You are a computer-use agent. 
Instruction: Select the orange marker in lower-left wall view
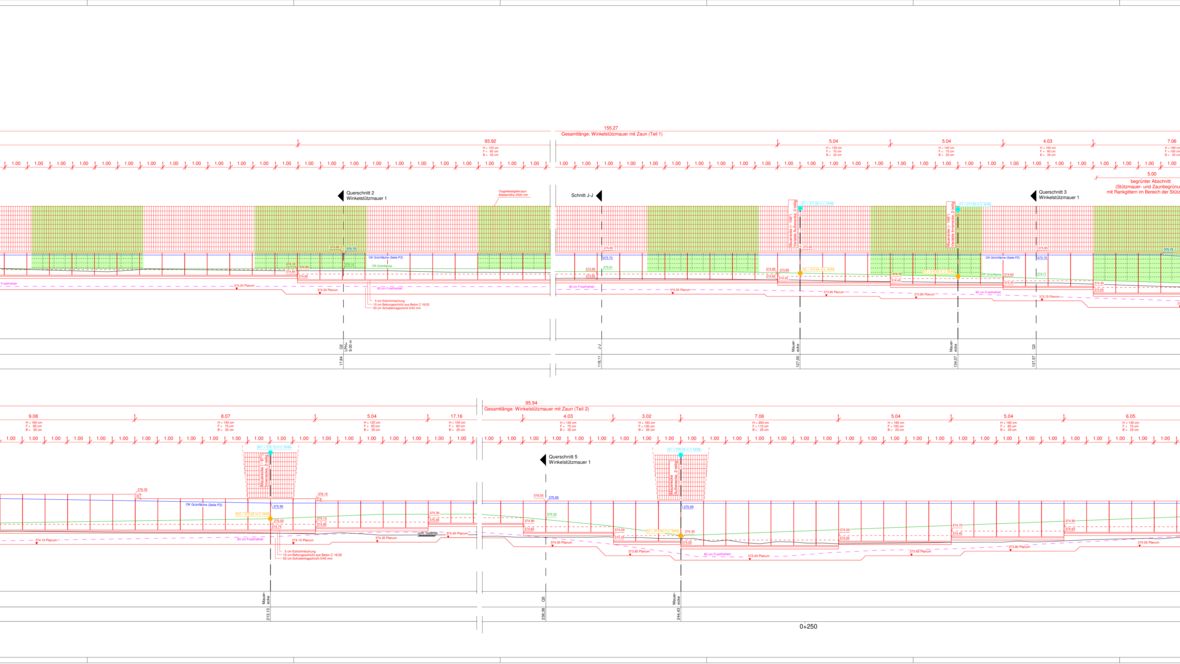(270, 520)
